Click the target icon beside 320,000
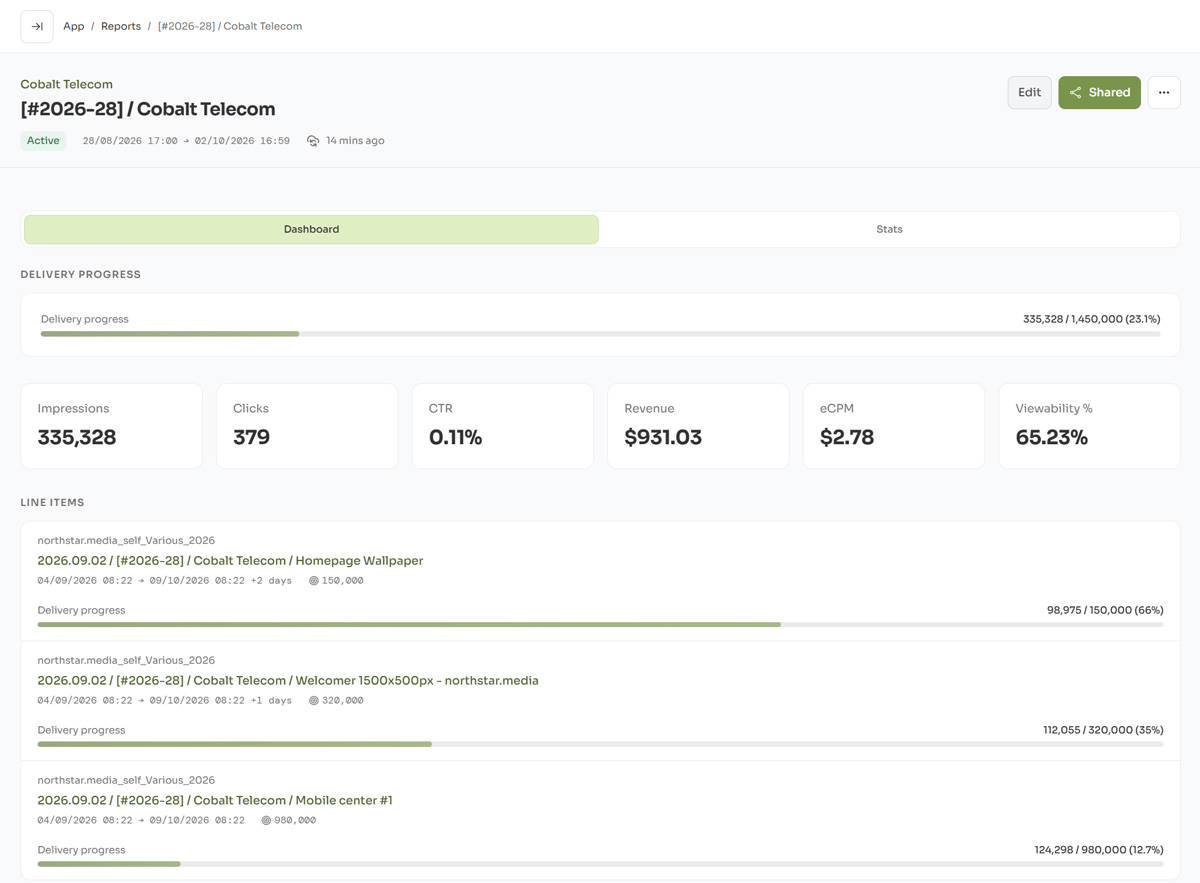 tap(314, 701)
